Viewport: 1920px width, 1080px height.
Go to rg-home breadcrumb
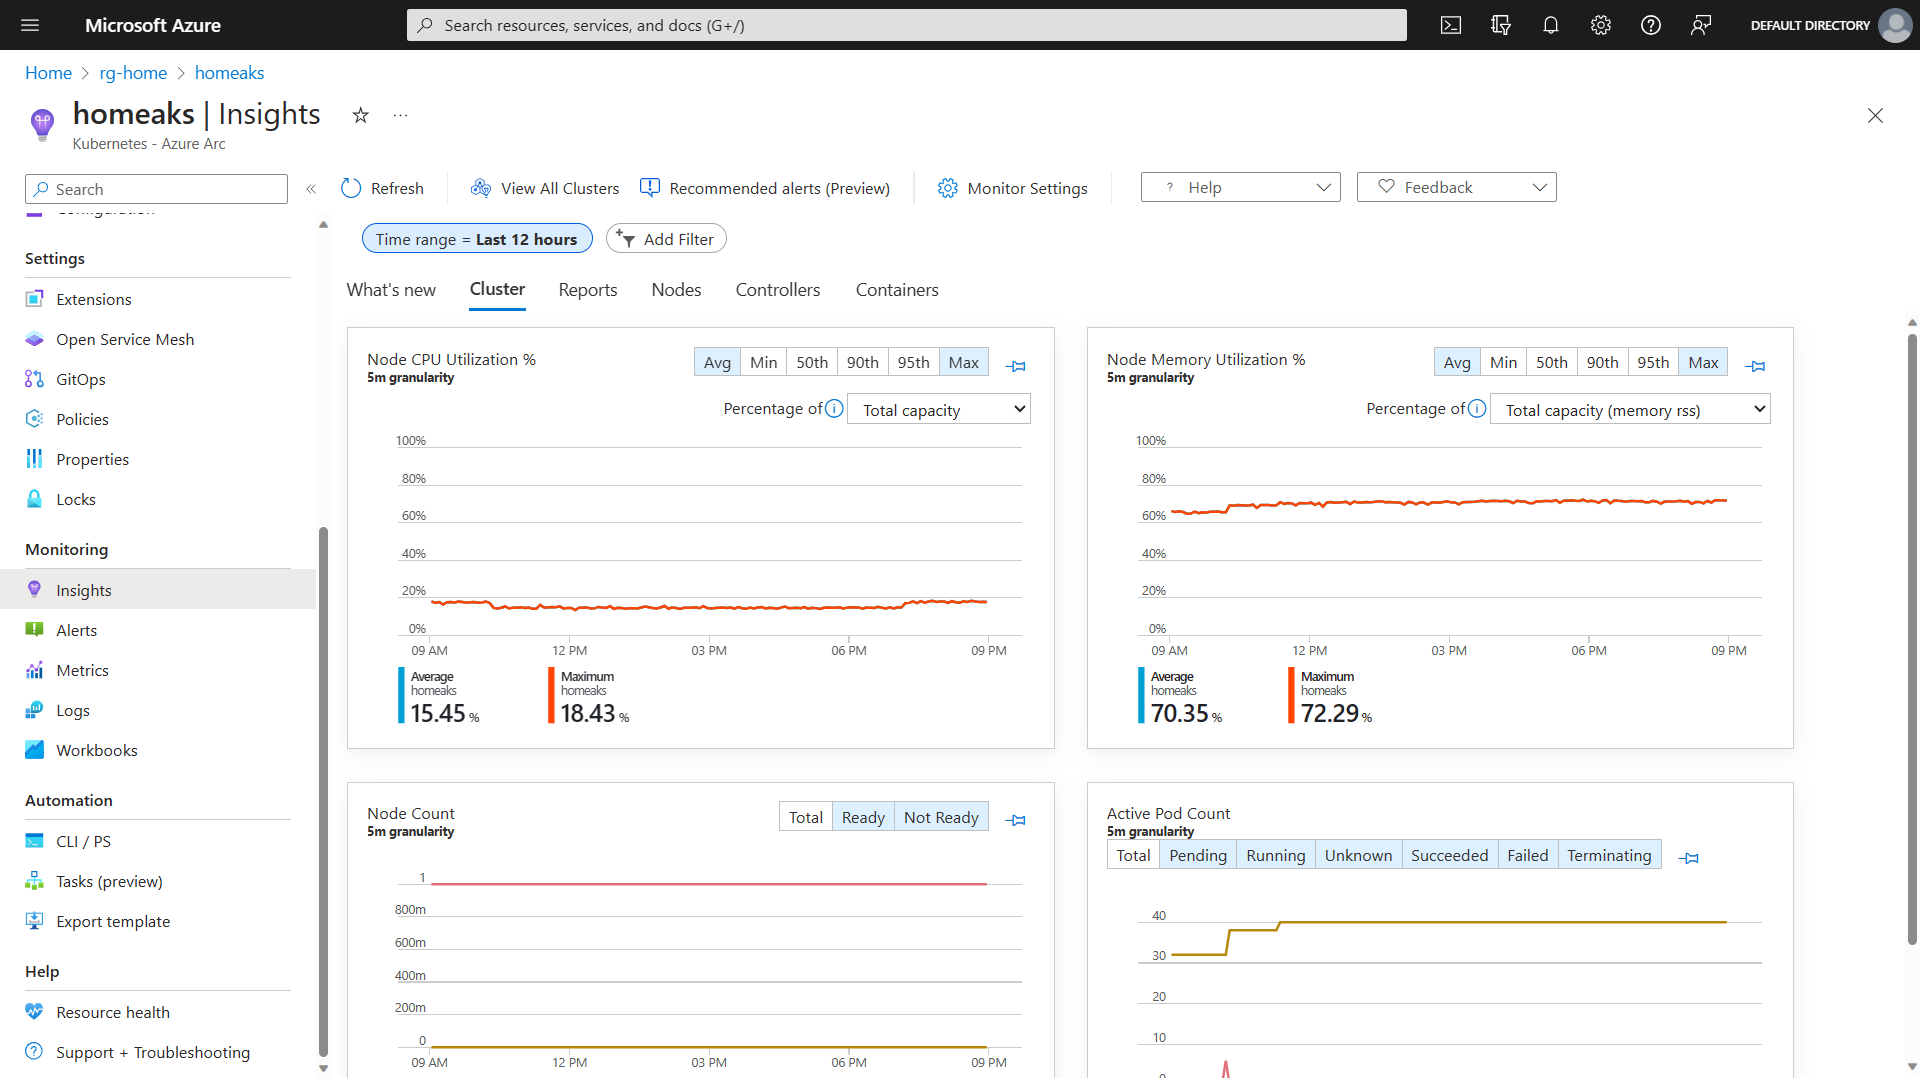pos(133,73)
